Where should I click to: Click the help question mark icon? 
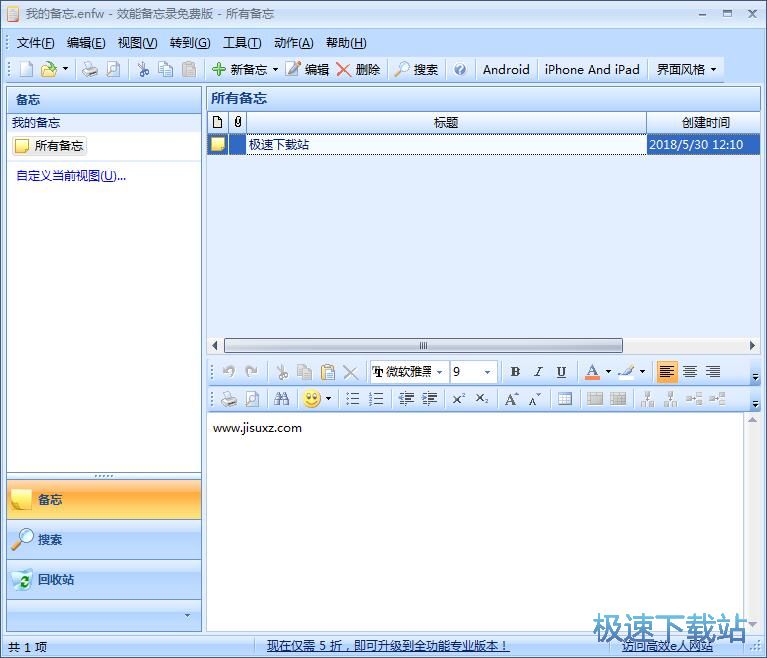point(459,69)
